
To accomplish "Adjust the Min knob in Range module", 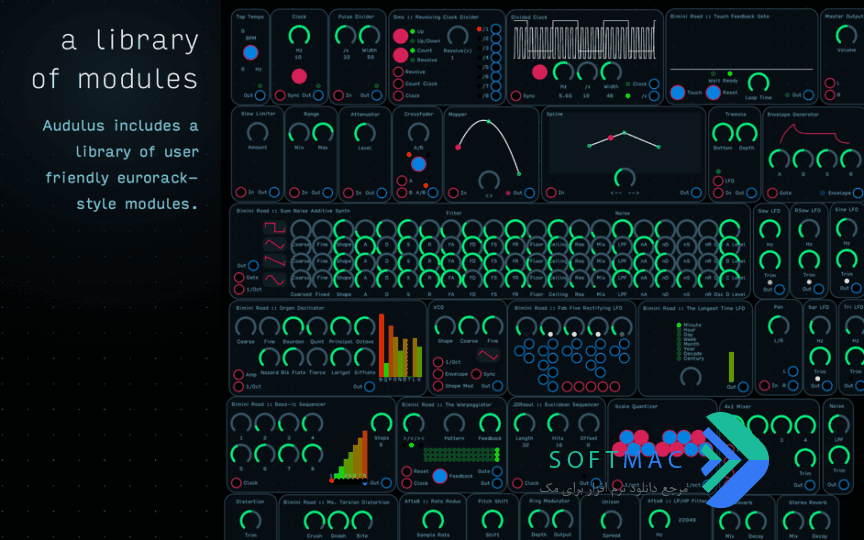I will tap(299, 133).
